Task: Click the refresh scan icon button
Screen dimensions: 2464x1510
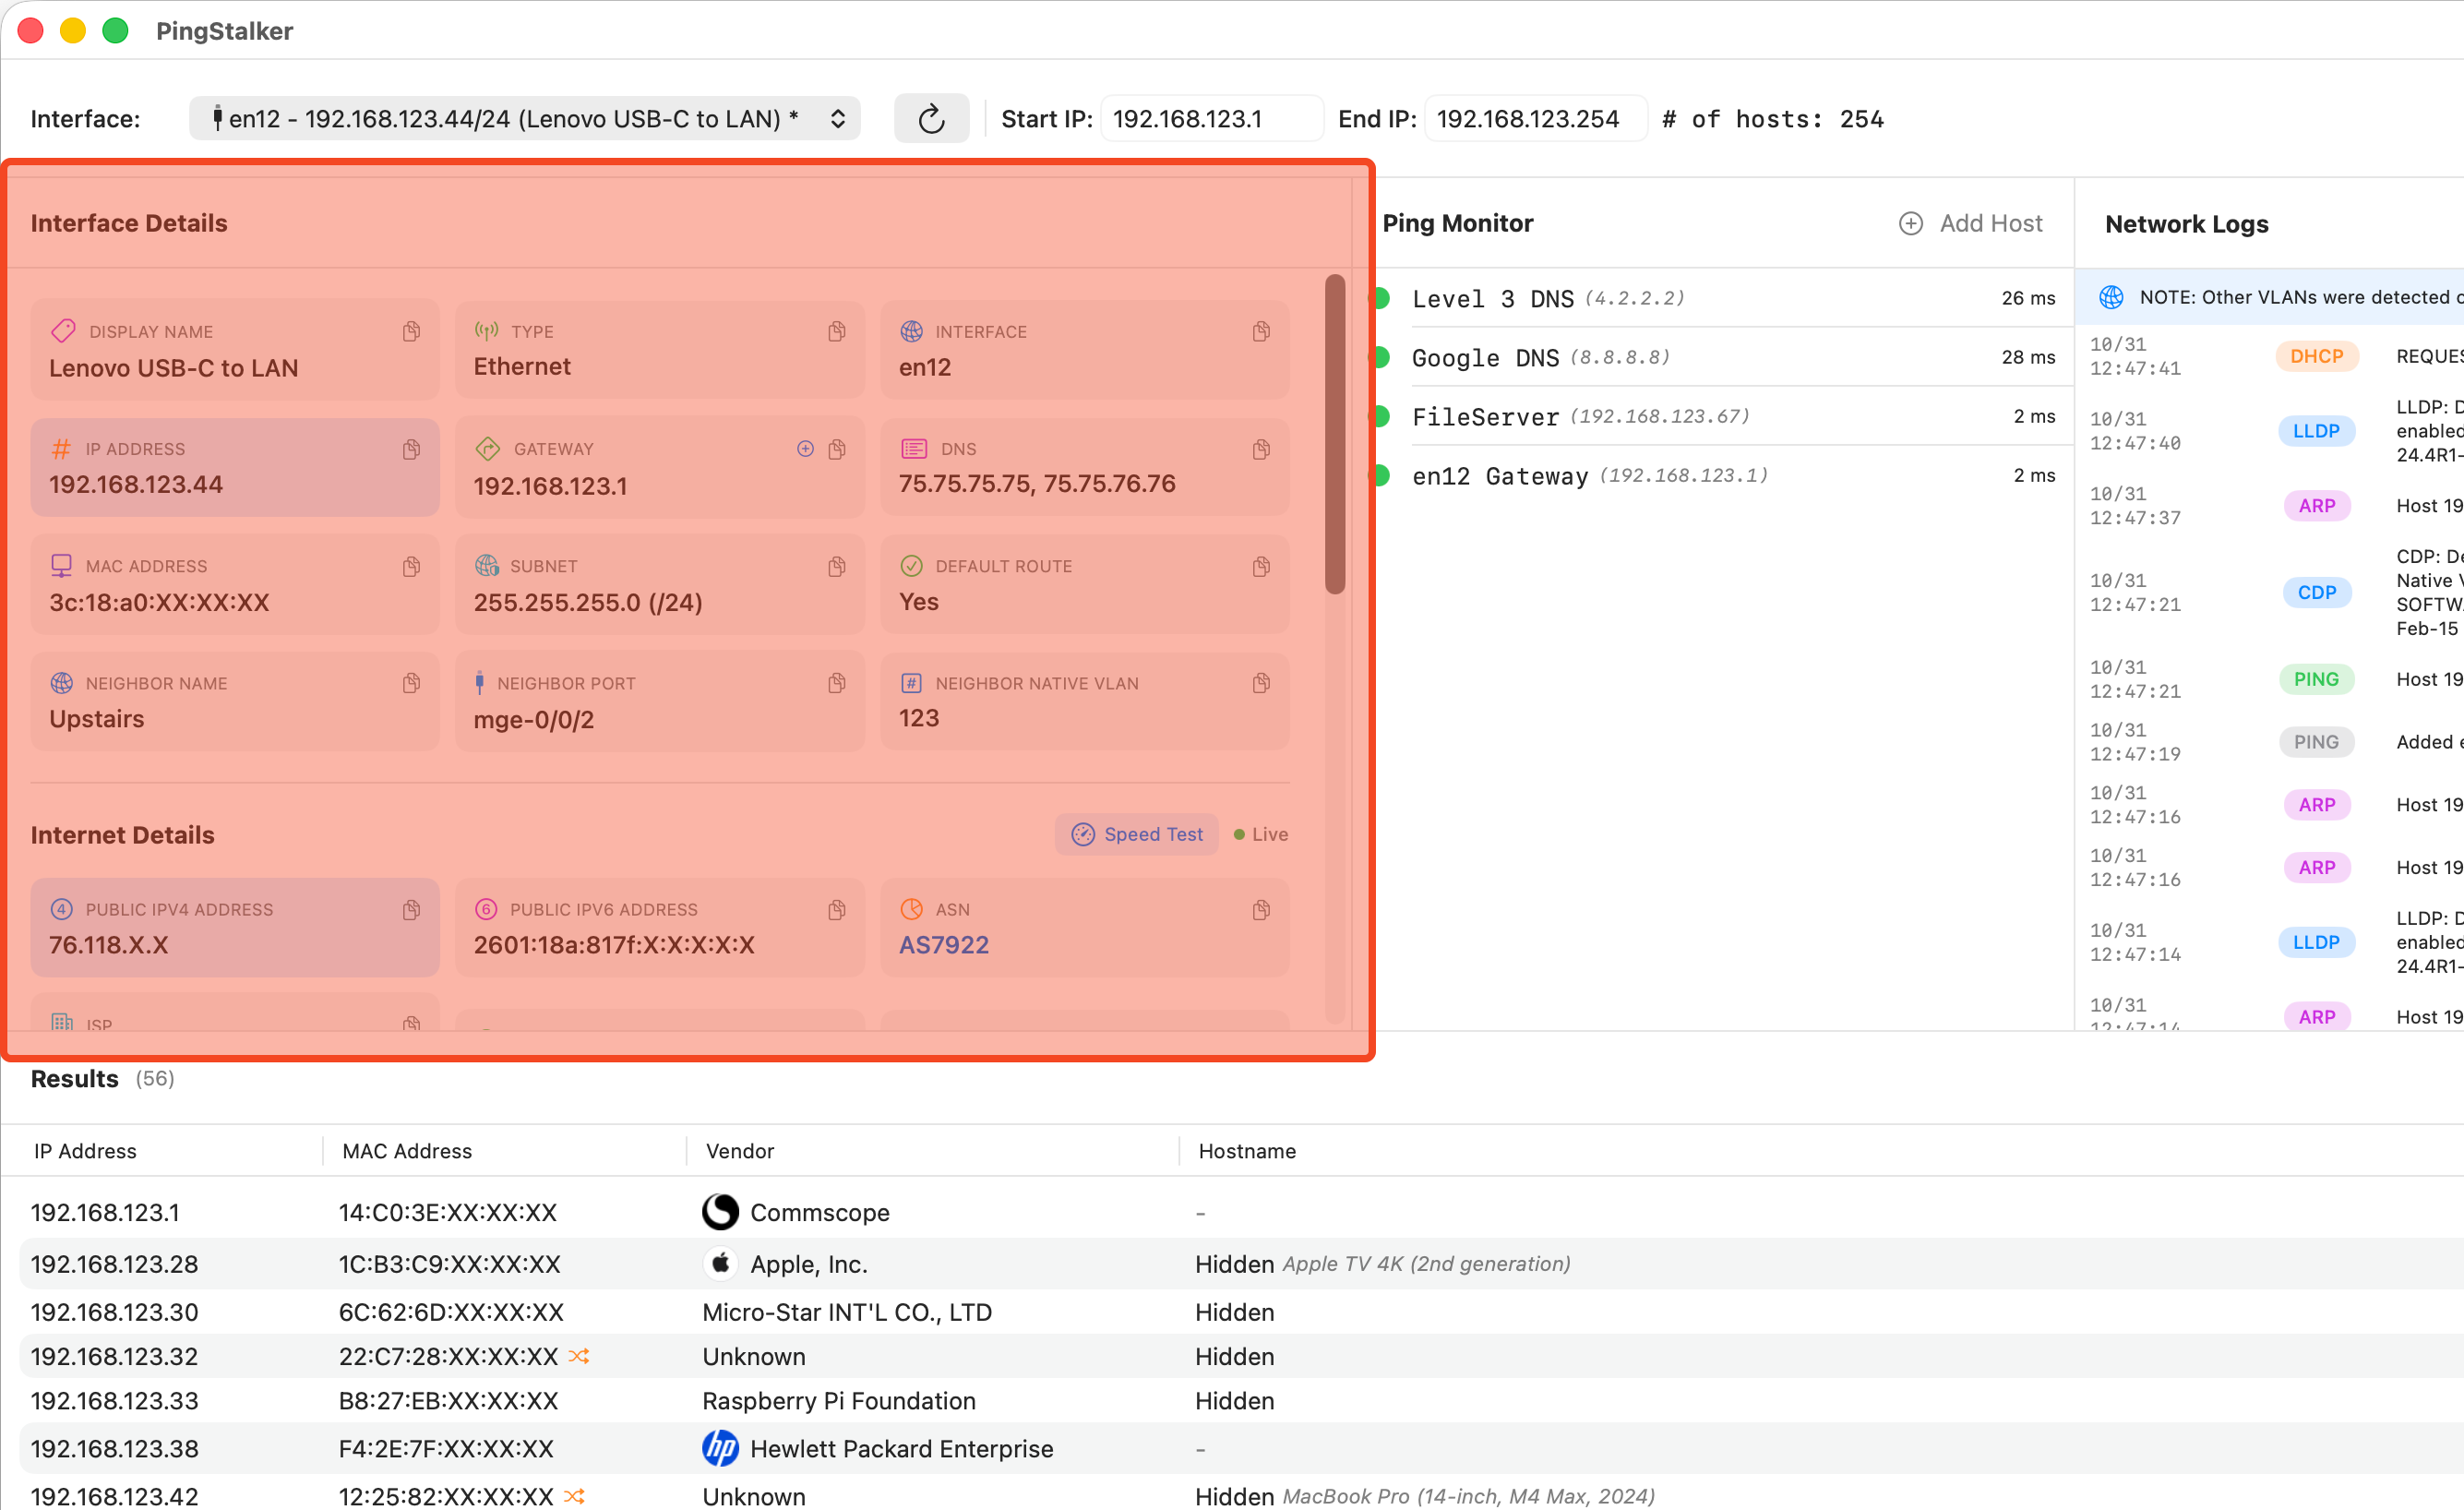Action: (x=931, y=119)
